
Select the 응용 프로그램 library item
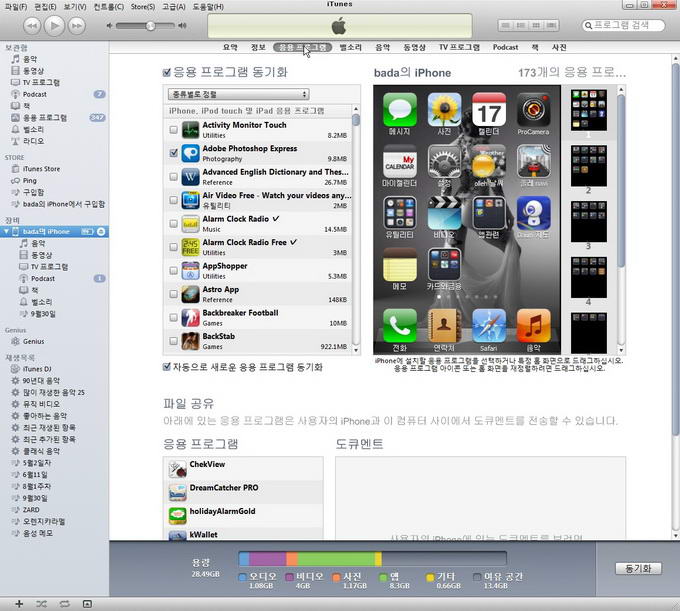pos(45,118)
